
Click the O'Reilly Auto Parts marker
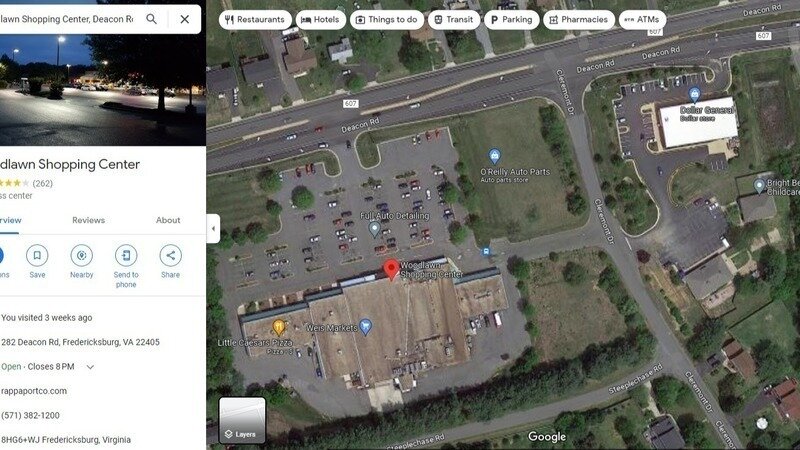coord(494,156)
